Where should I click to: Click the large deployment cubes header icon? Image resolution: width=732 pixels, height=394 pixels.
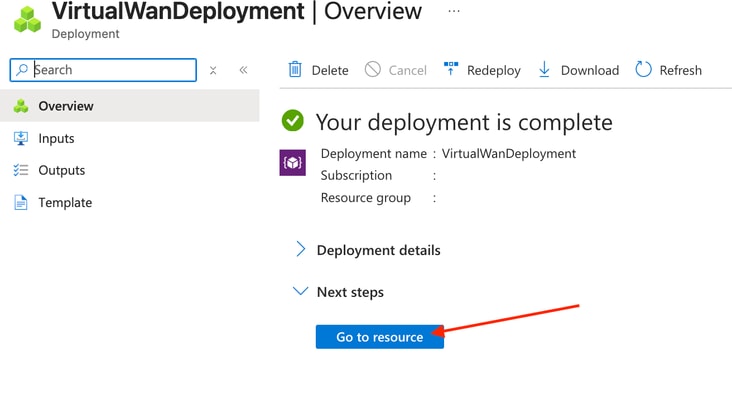(x=27, y=20)
